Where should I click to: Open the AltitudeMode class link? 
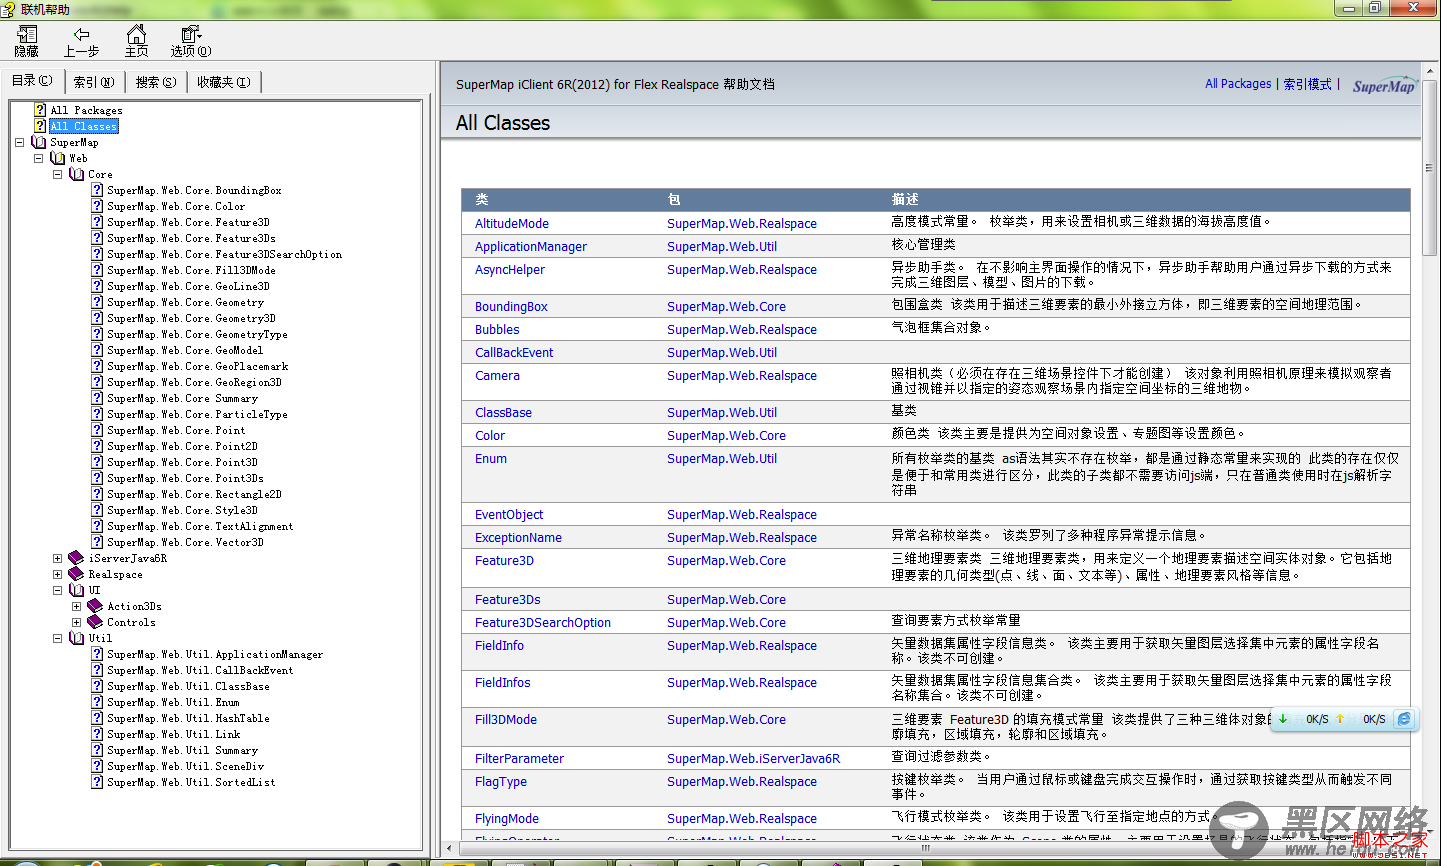(512, 223)
